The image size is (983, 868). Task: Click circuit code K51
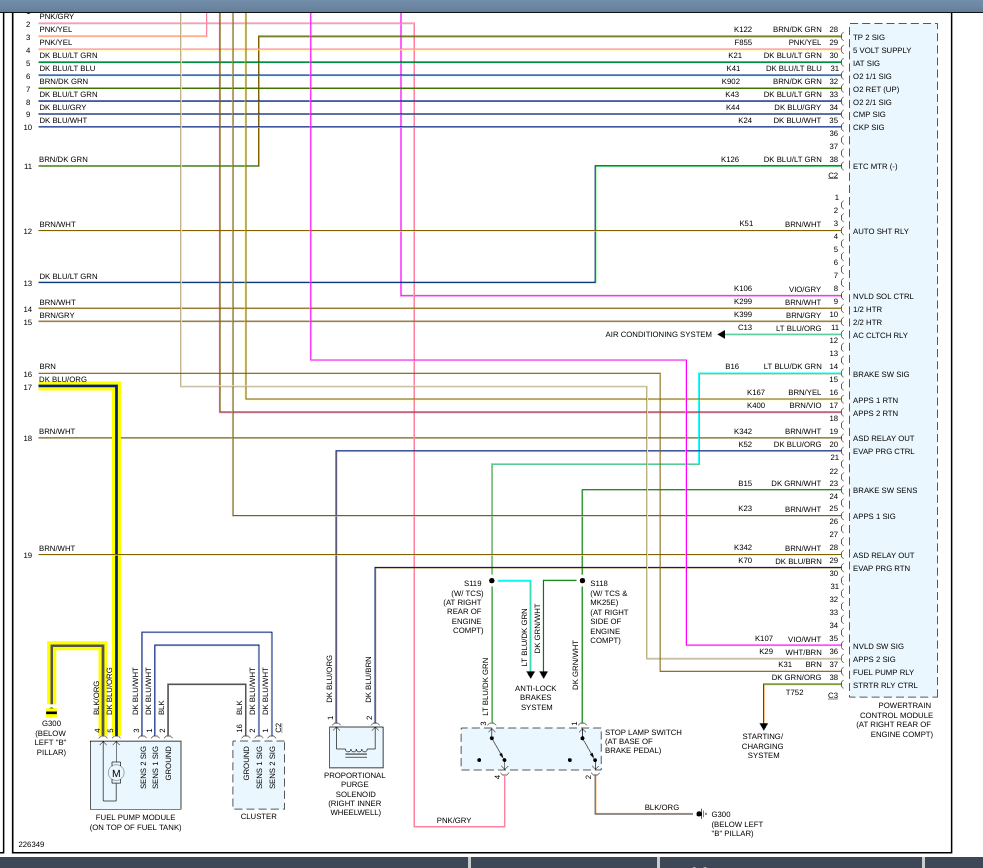coord(746,224)
